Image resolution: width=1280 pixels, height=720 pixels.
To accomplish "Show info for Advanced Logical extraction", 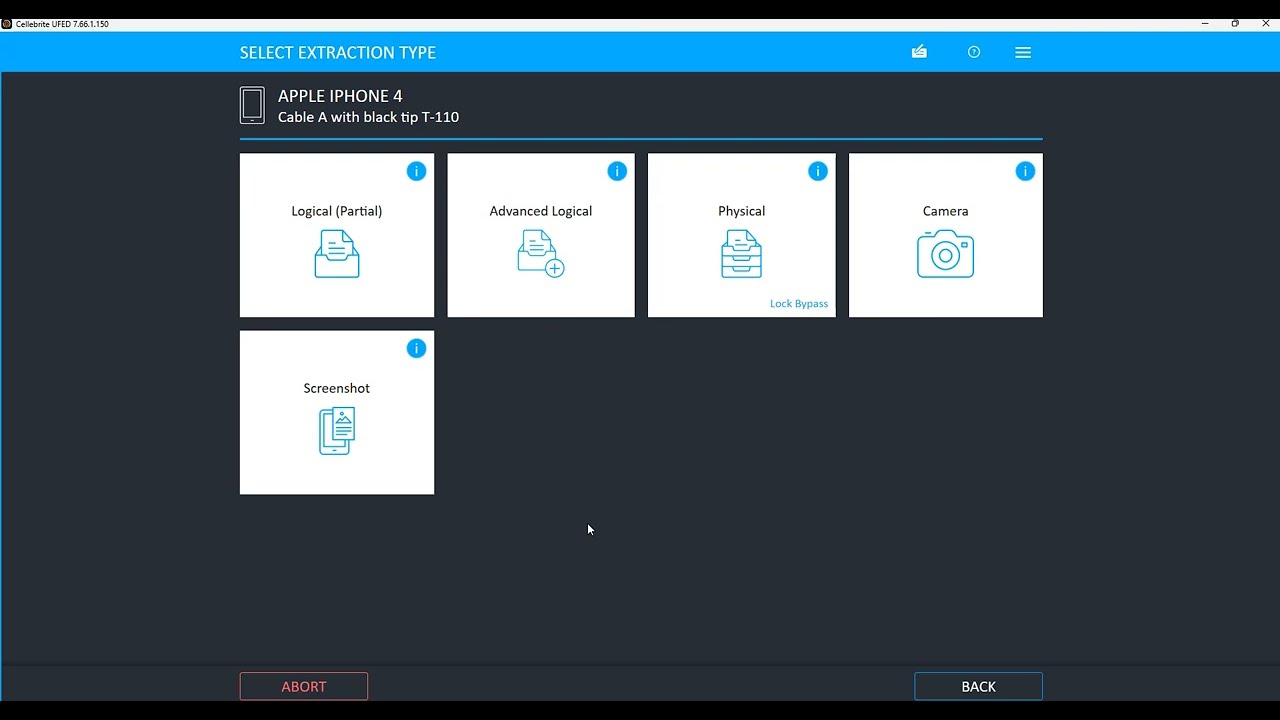I will [617, 171].
